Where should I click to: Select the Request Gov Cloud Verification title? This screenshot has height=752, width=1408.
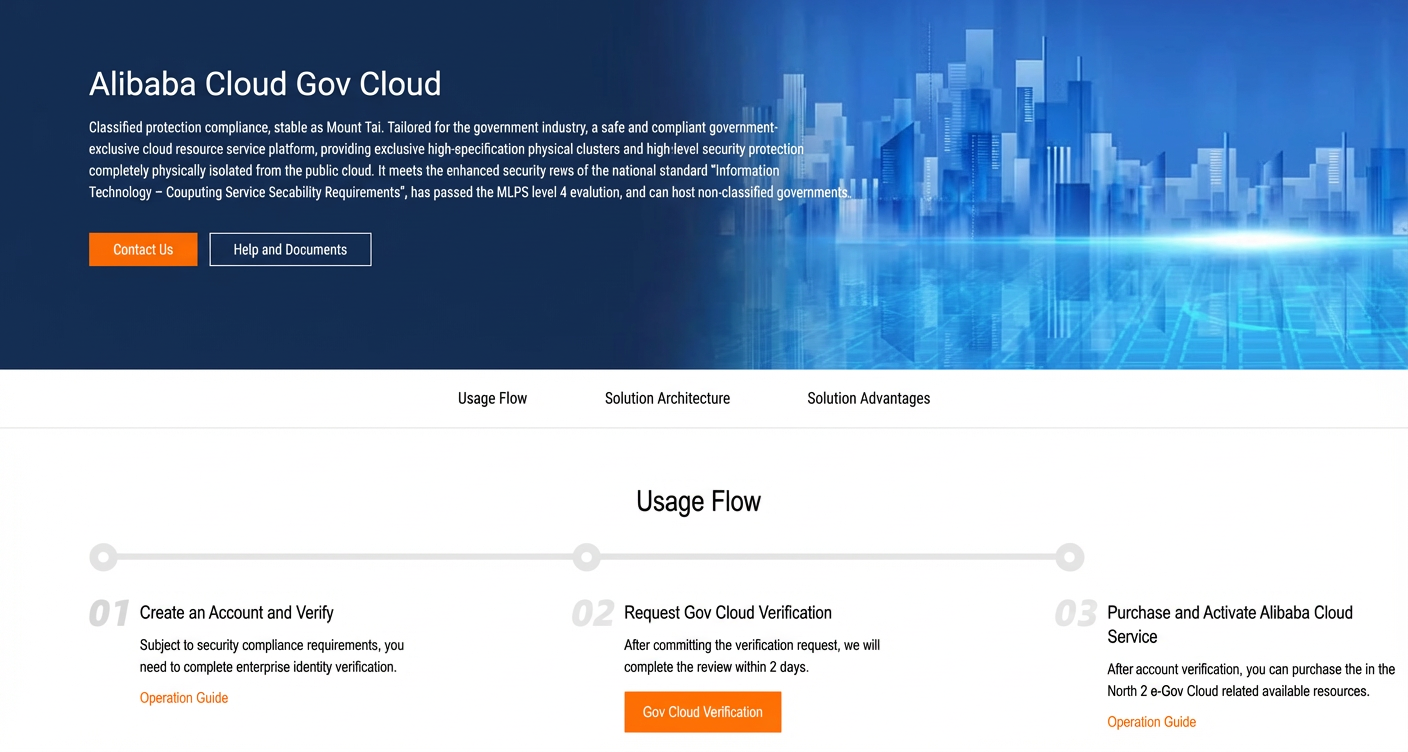727,613
